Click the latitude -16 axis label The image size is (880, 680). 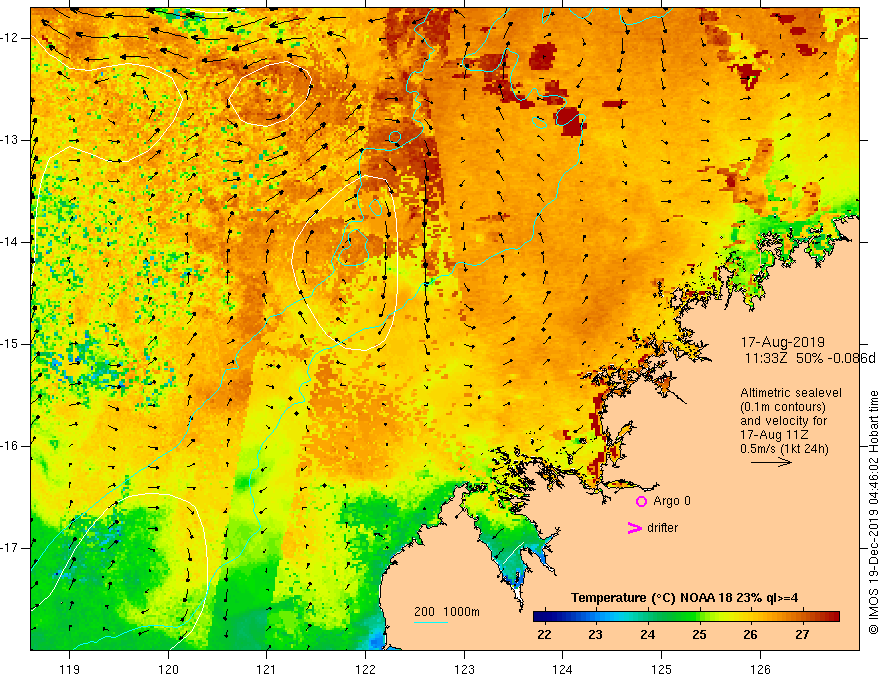pos(12,447)
